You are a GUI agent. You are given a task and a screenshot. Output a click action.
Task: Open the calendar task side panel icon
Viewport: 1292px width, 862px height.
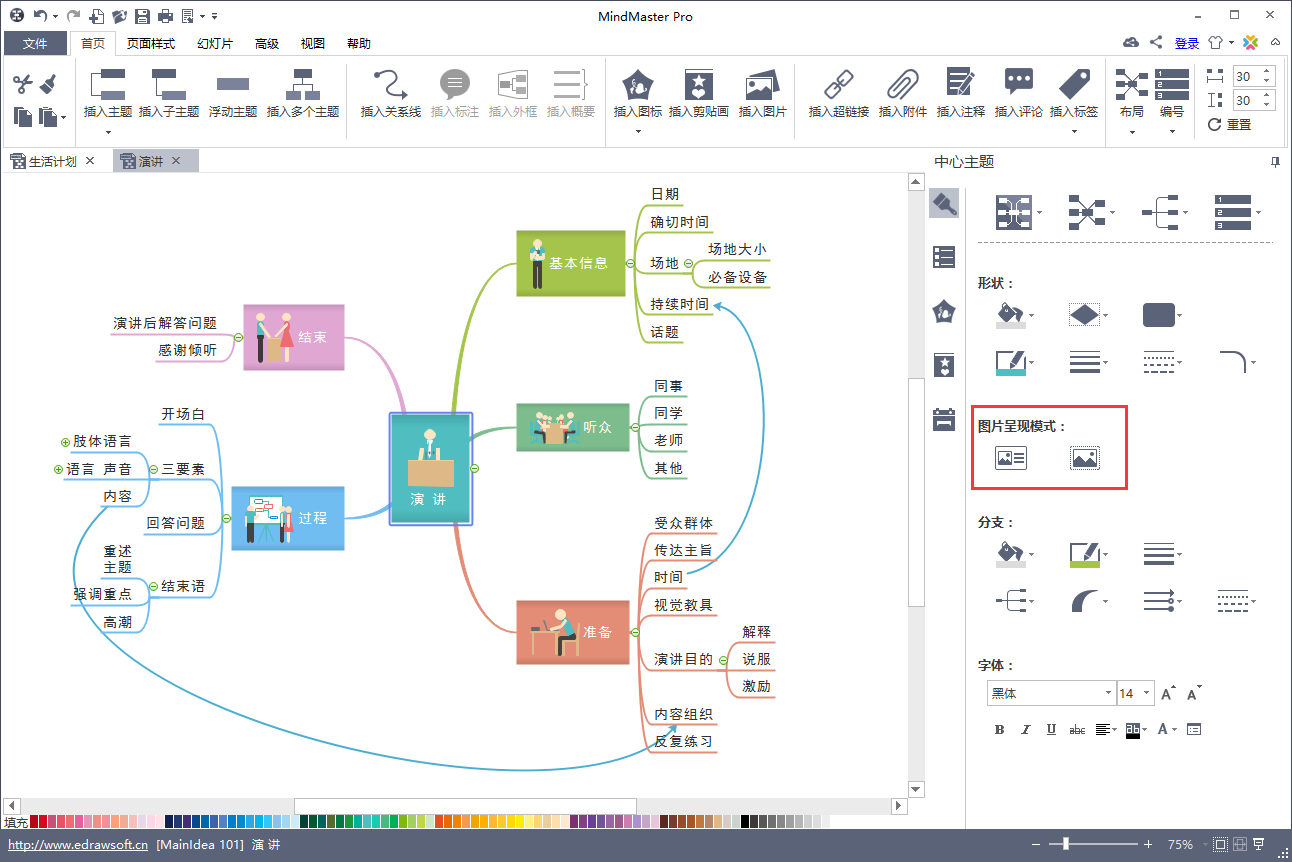click(x=944, y=419)
